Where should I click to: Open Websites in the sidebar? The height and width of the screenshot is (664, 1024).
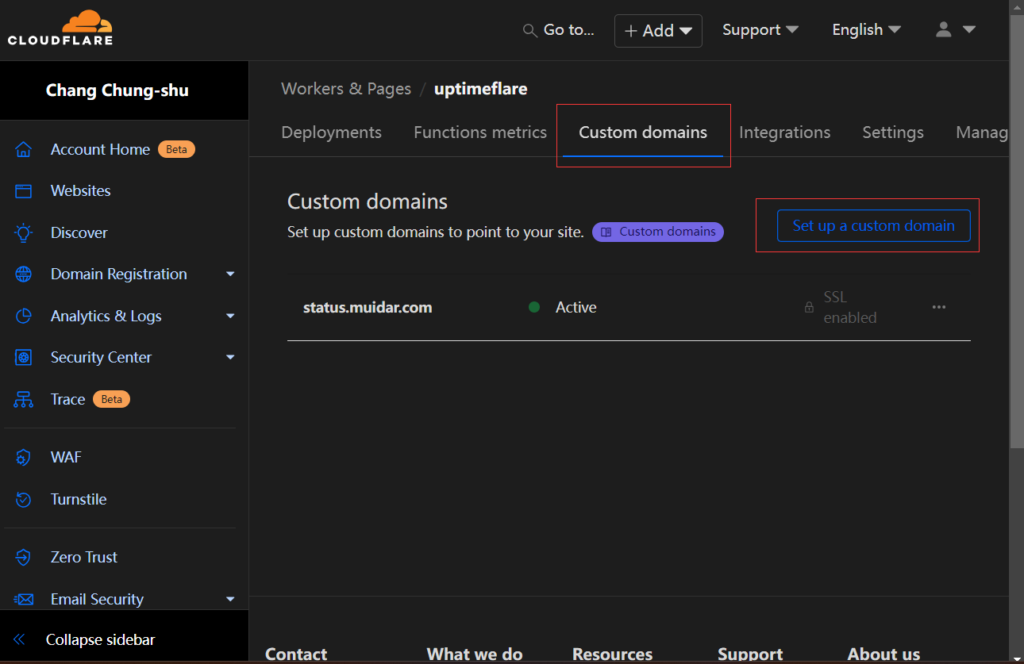point(80,191)
